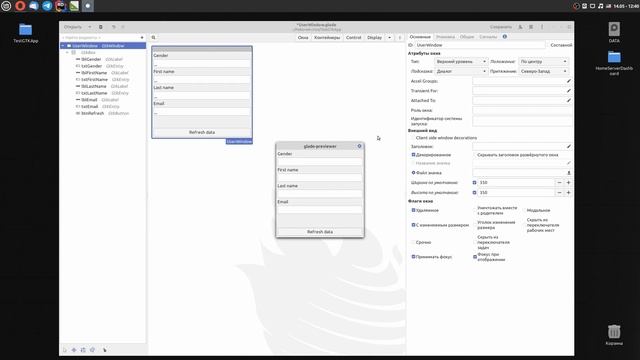Click the pencil icon of Transient For

(569, 91)
